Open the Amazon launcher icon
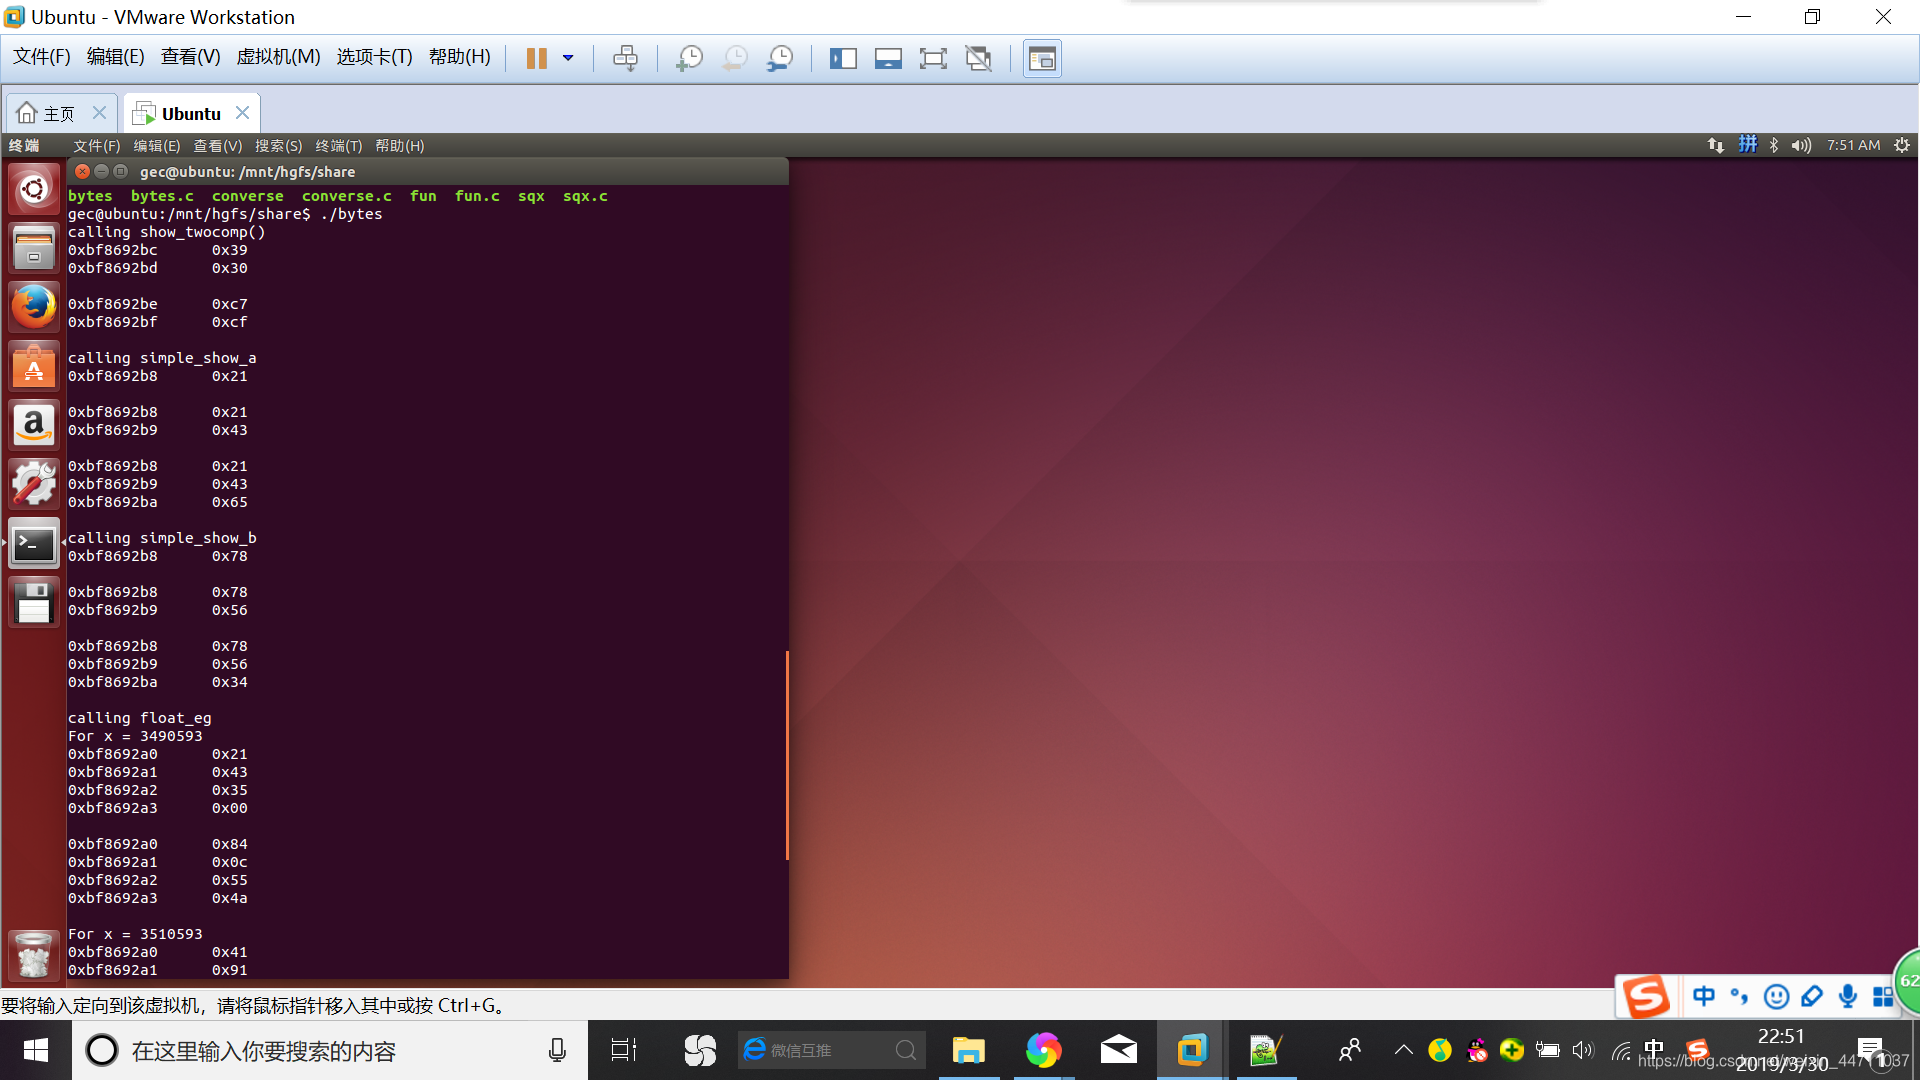This screenshot has height=1080, width=1920. coord(33,425)
